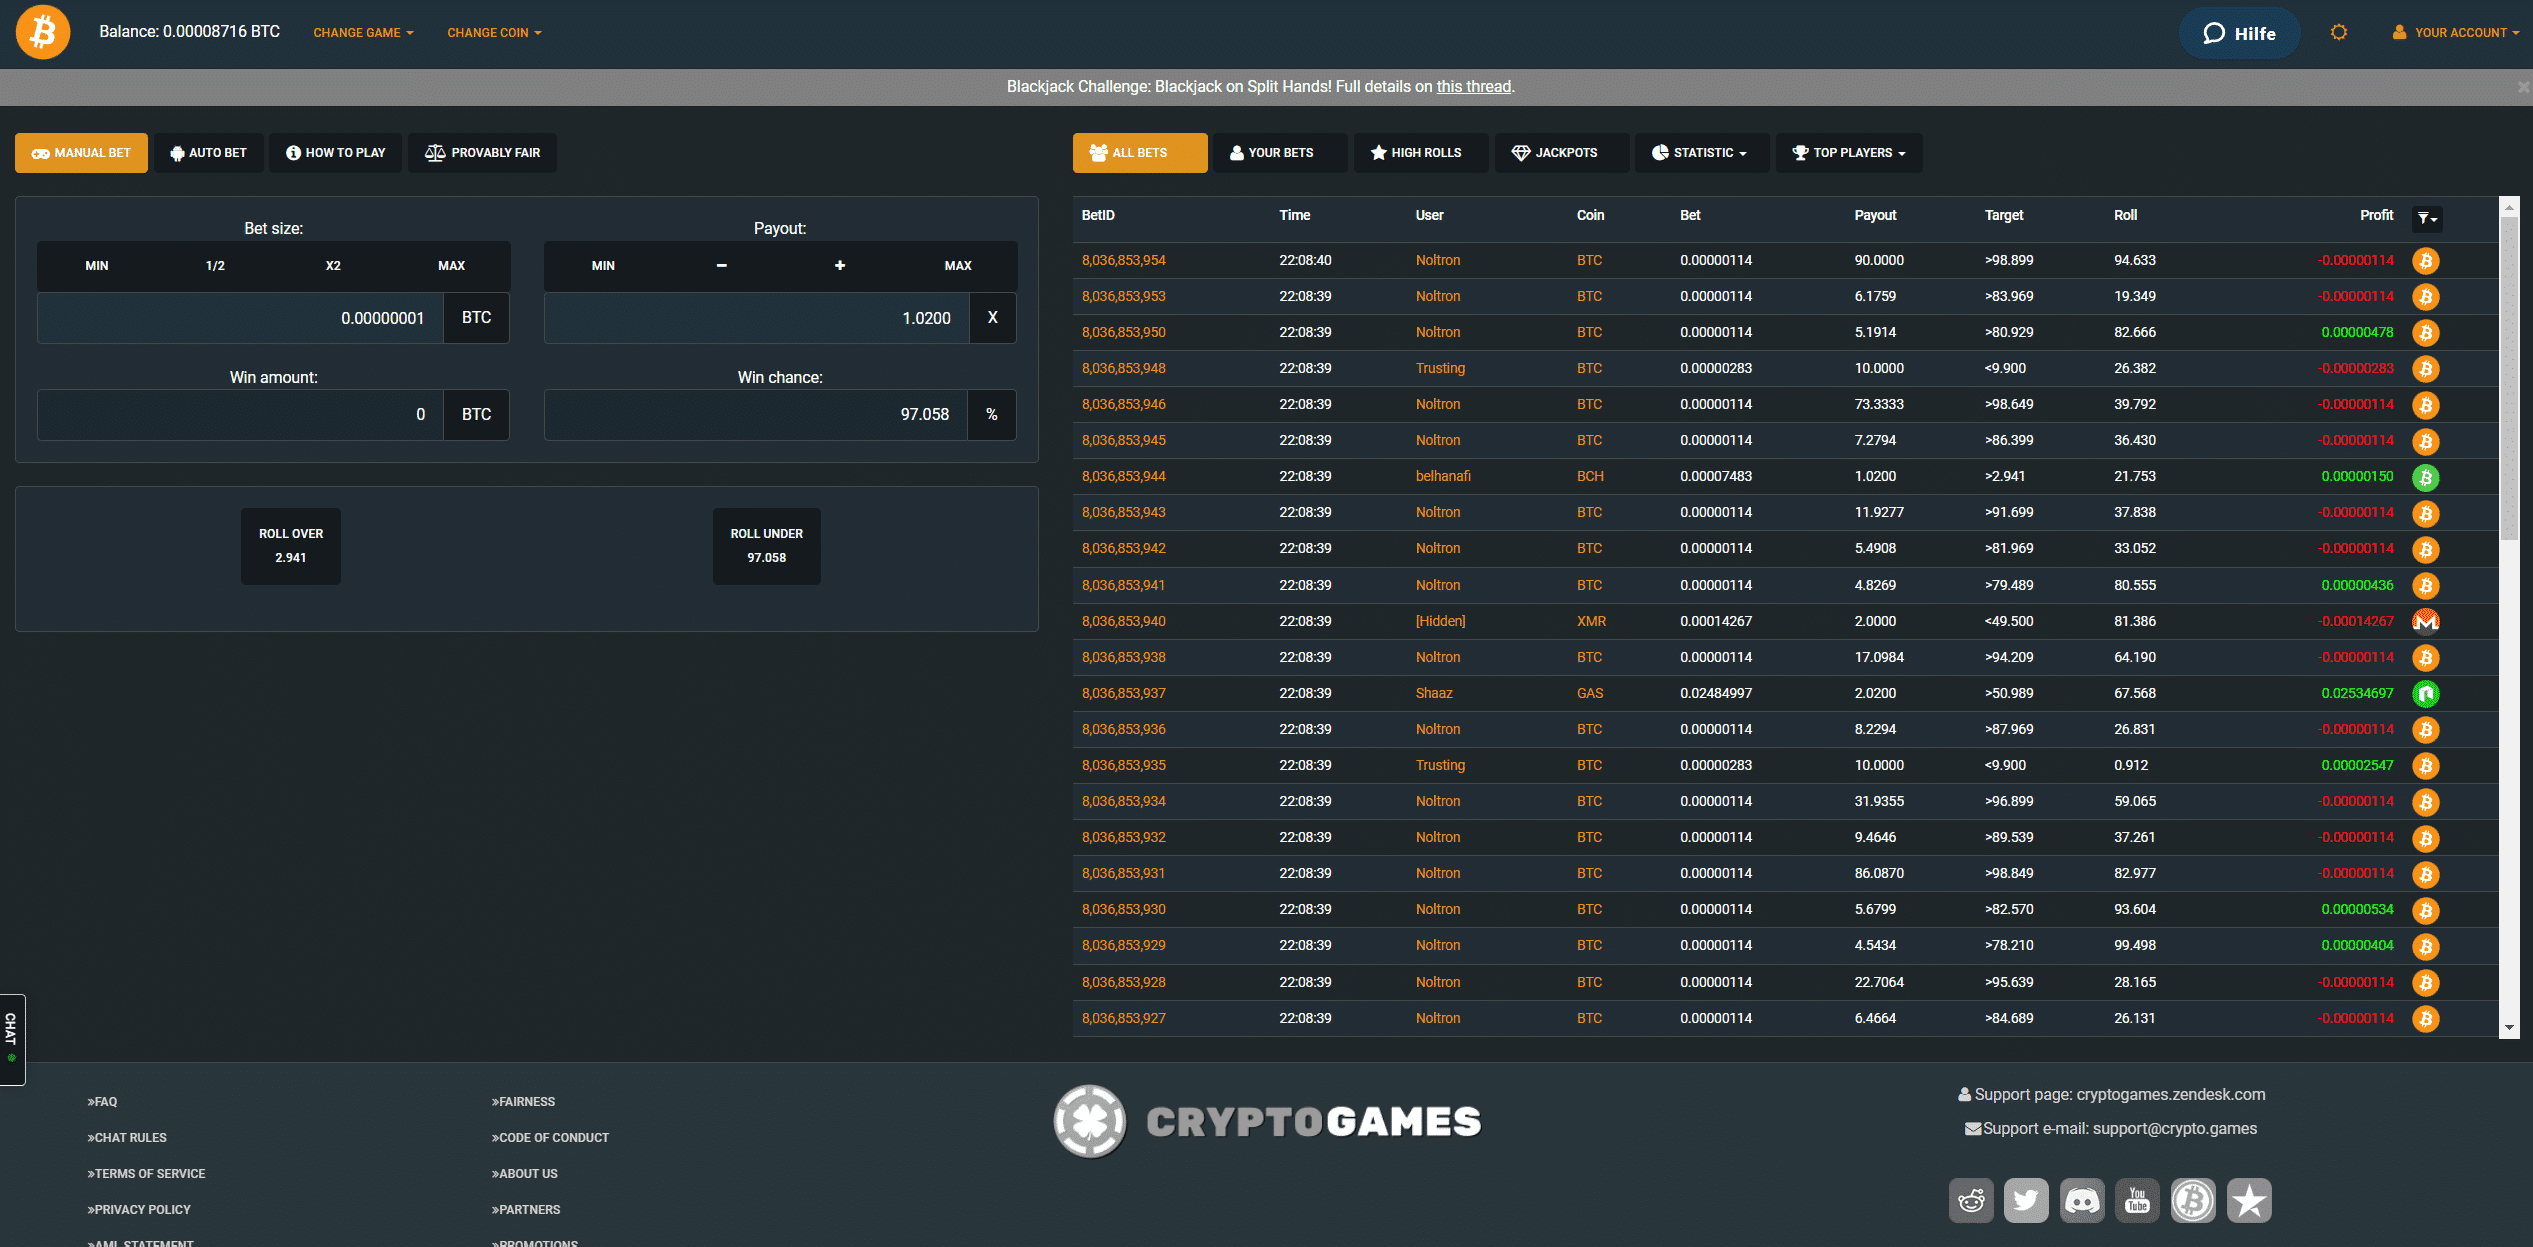
Task: Click the Payout input field
Action: click(756, 318)
